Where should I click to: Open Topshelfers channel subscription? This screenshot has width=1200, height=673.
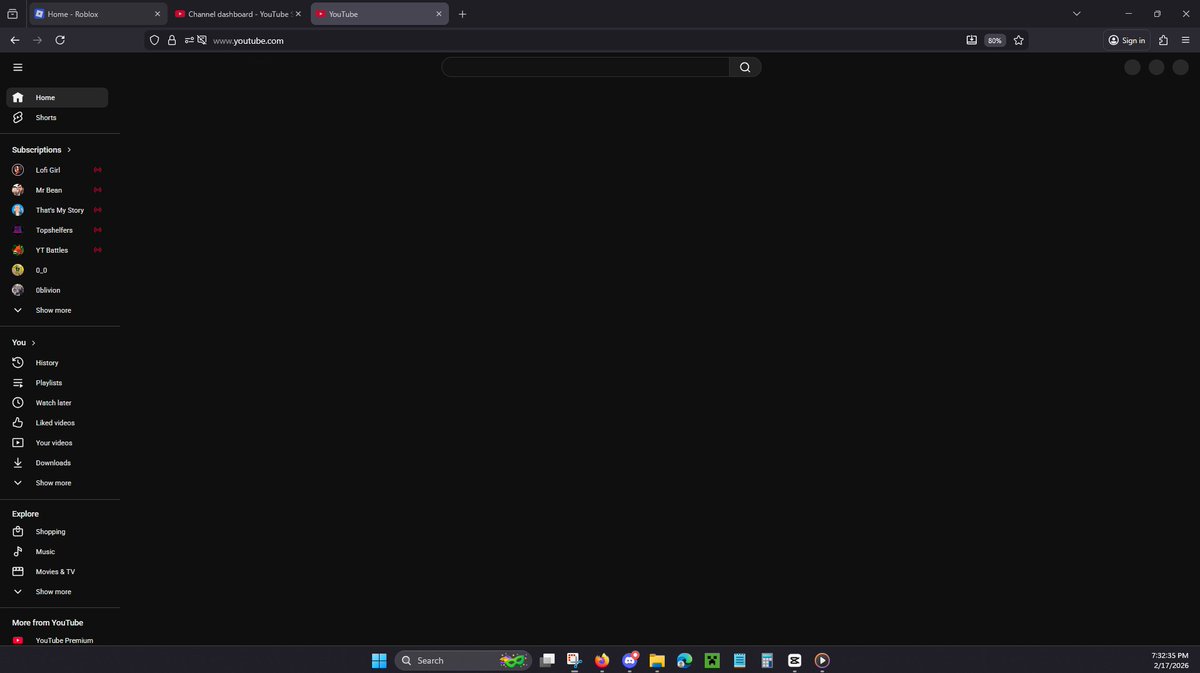[57, 230]
